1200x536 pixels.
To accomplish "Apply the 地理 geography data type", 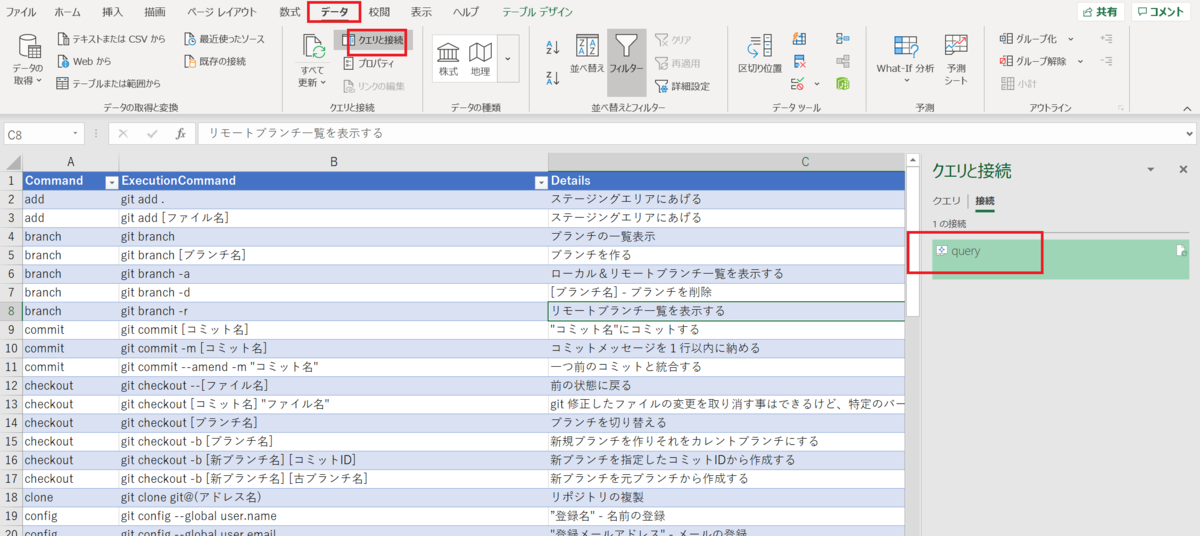I will click(x=480, y=59).
